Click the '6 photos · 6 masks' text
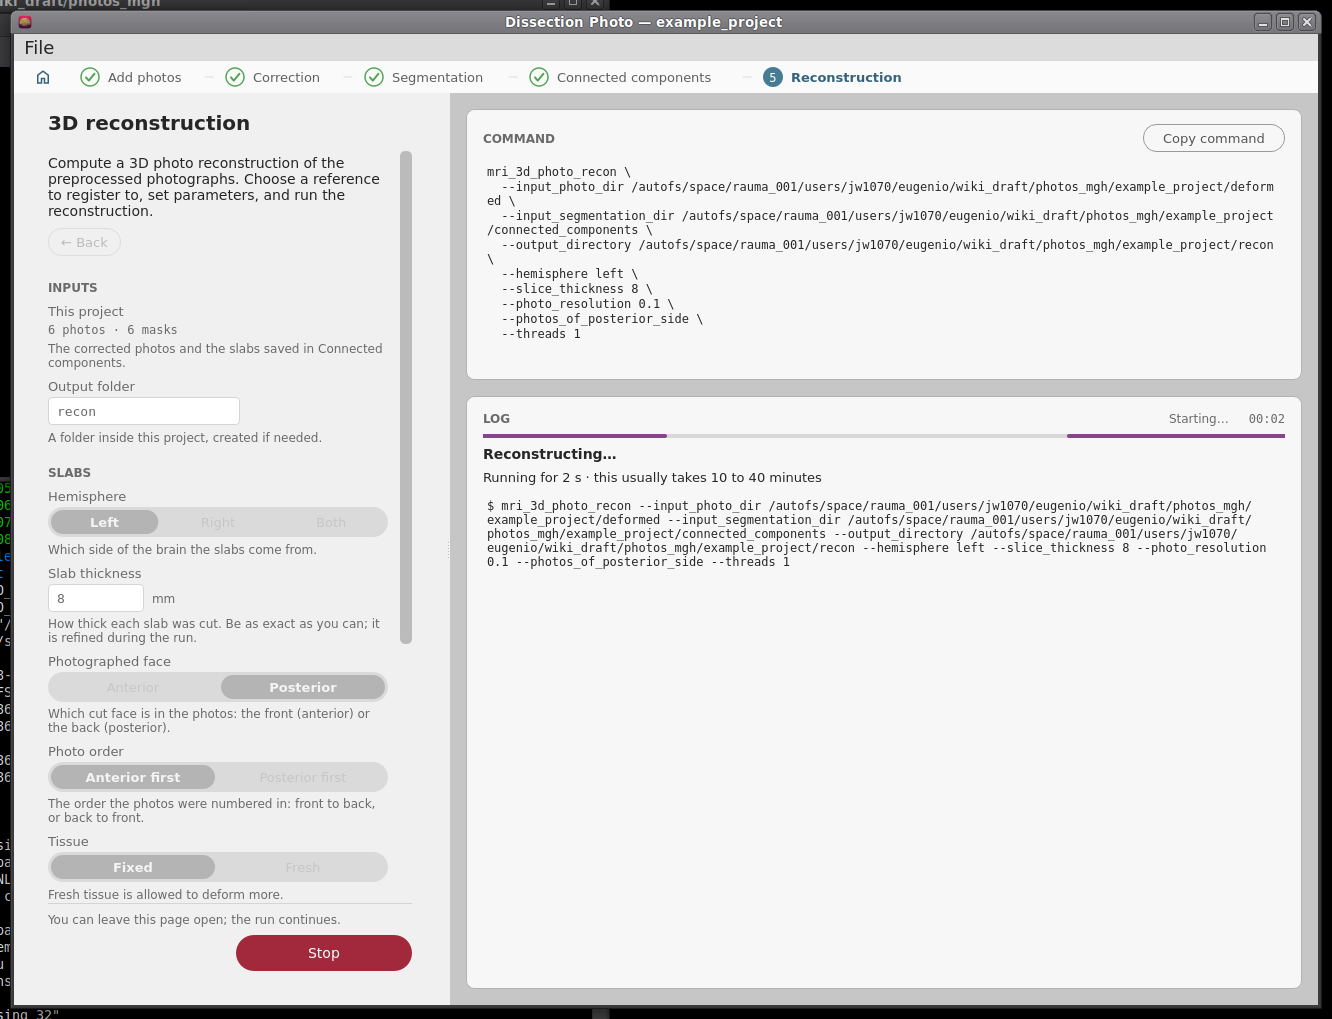Viewport: 1332px width, 1019px height. (x=113, y=330)
